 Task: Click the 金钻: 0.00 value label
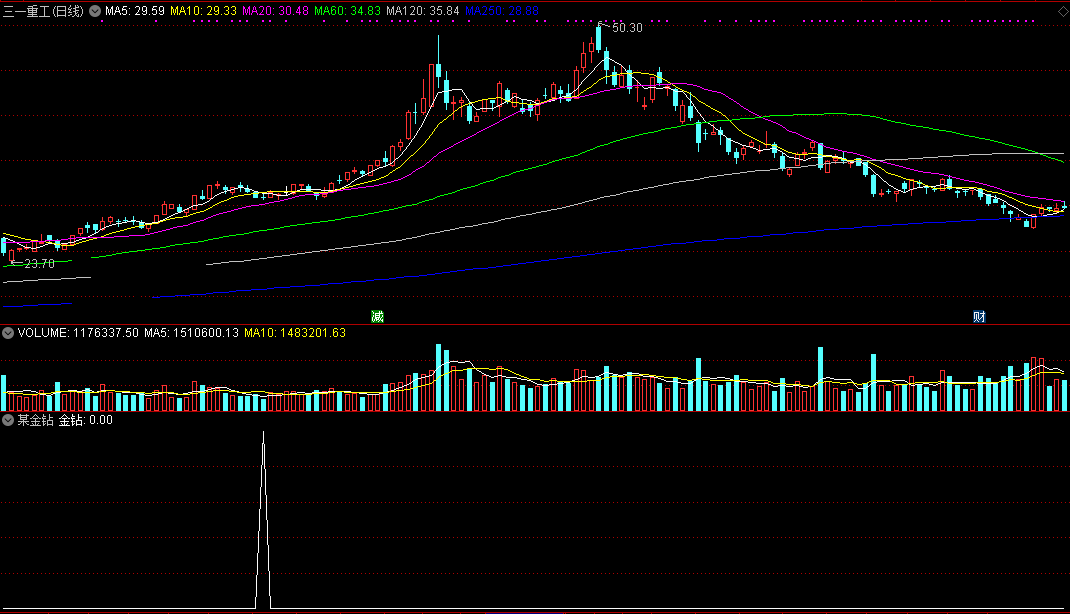pos(85,420)
